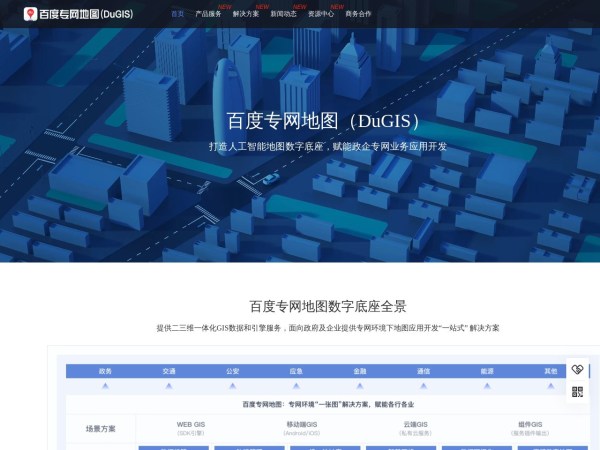Click the up arrow under 政务
This screenshot has width=600, height=450.
(x=106, y=385)
